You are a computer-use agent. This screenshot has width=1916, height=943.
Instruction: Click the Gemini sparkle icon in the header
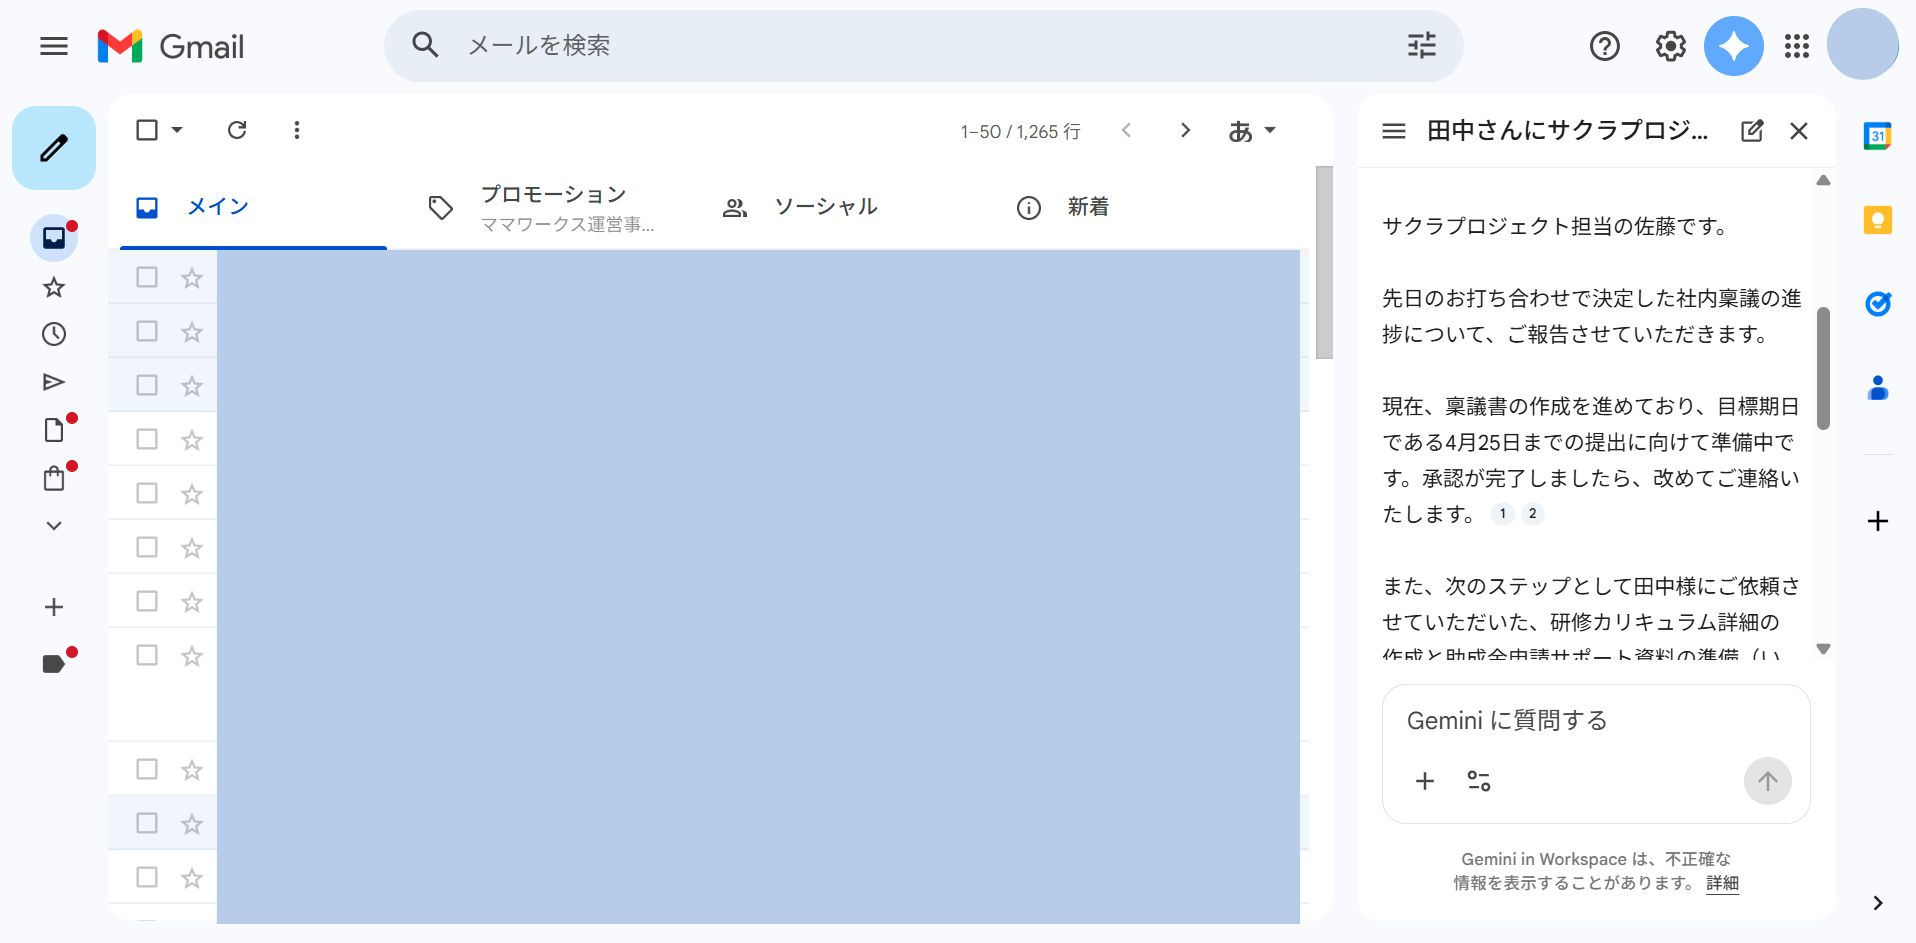pyautogui.click(x=1733, y=45)
